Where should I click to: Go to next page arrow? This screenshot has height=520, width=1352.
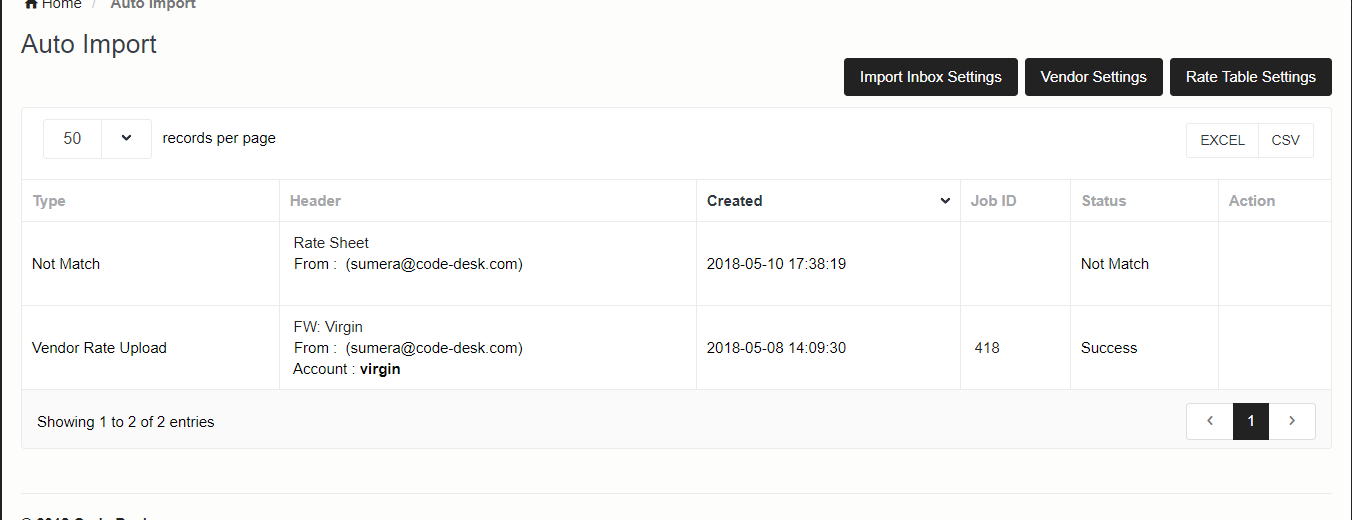pyautogui.click(x=1292, y=421)
